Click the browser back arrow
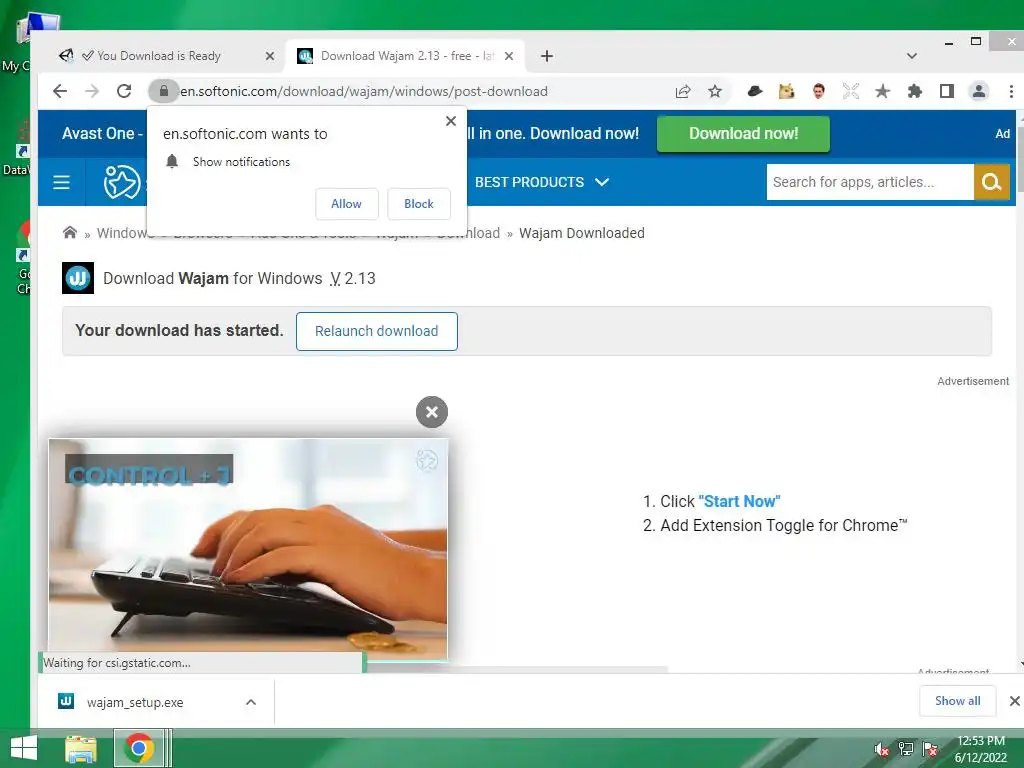Image resolution: width=1024 pixels, height=768 pixels. pos(59,91)
